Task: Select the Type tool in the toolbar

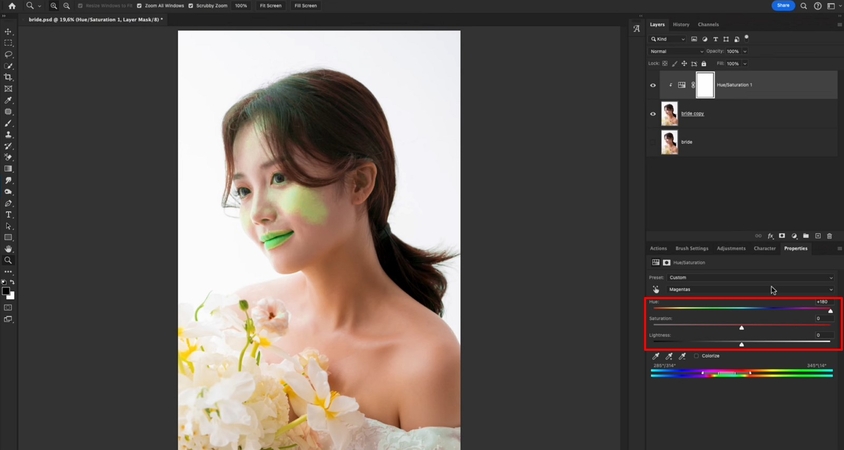Action: point(9,214)
